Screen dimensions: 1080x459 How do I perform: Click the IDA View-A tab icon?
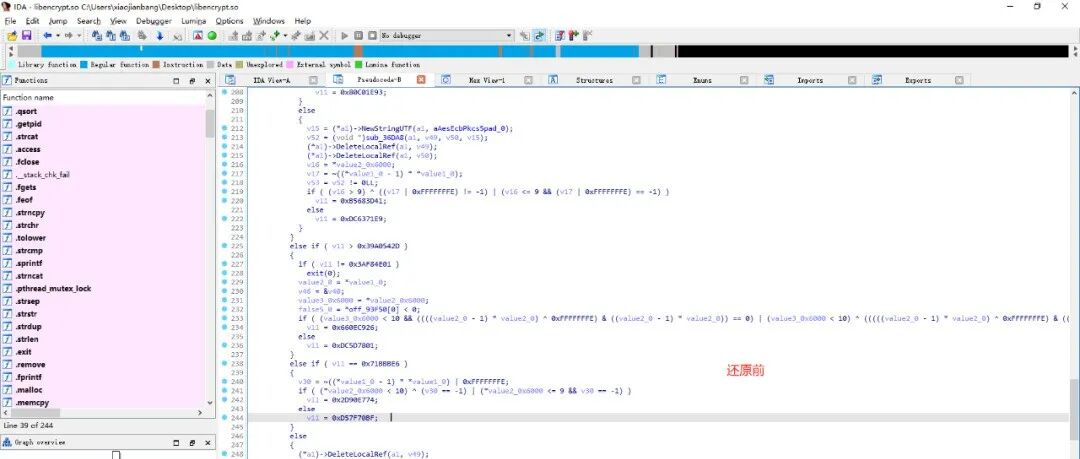[232, 80]
